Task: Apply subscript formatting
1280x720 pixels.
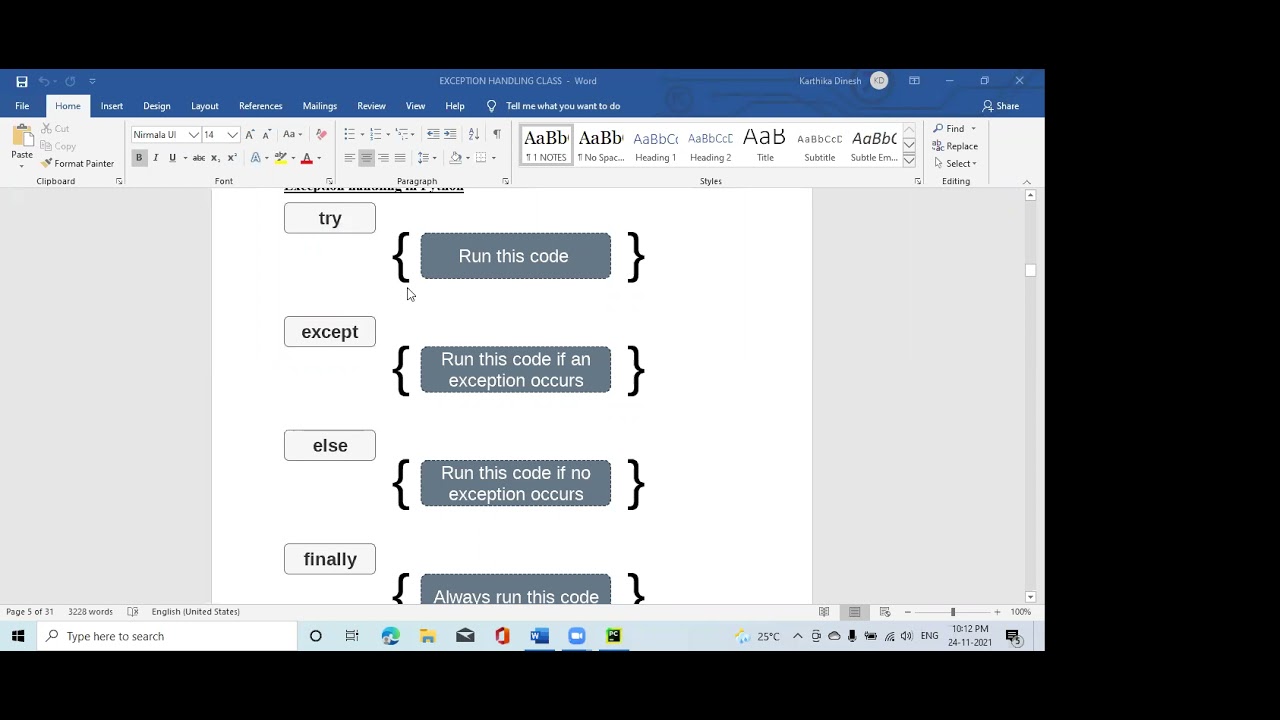Action: point(215,158)
